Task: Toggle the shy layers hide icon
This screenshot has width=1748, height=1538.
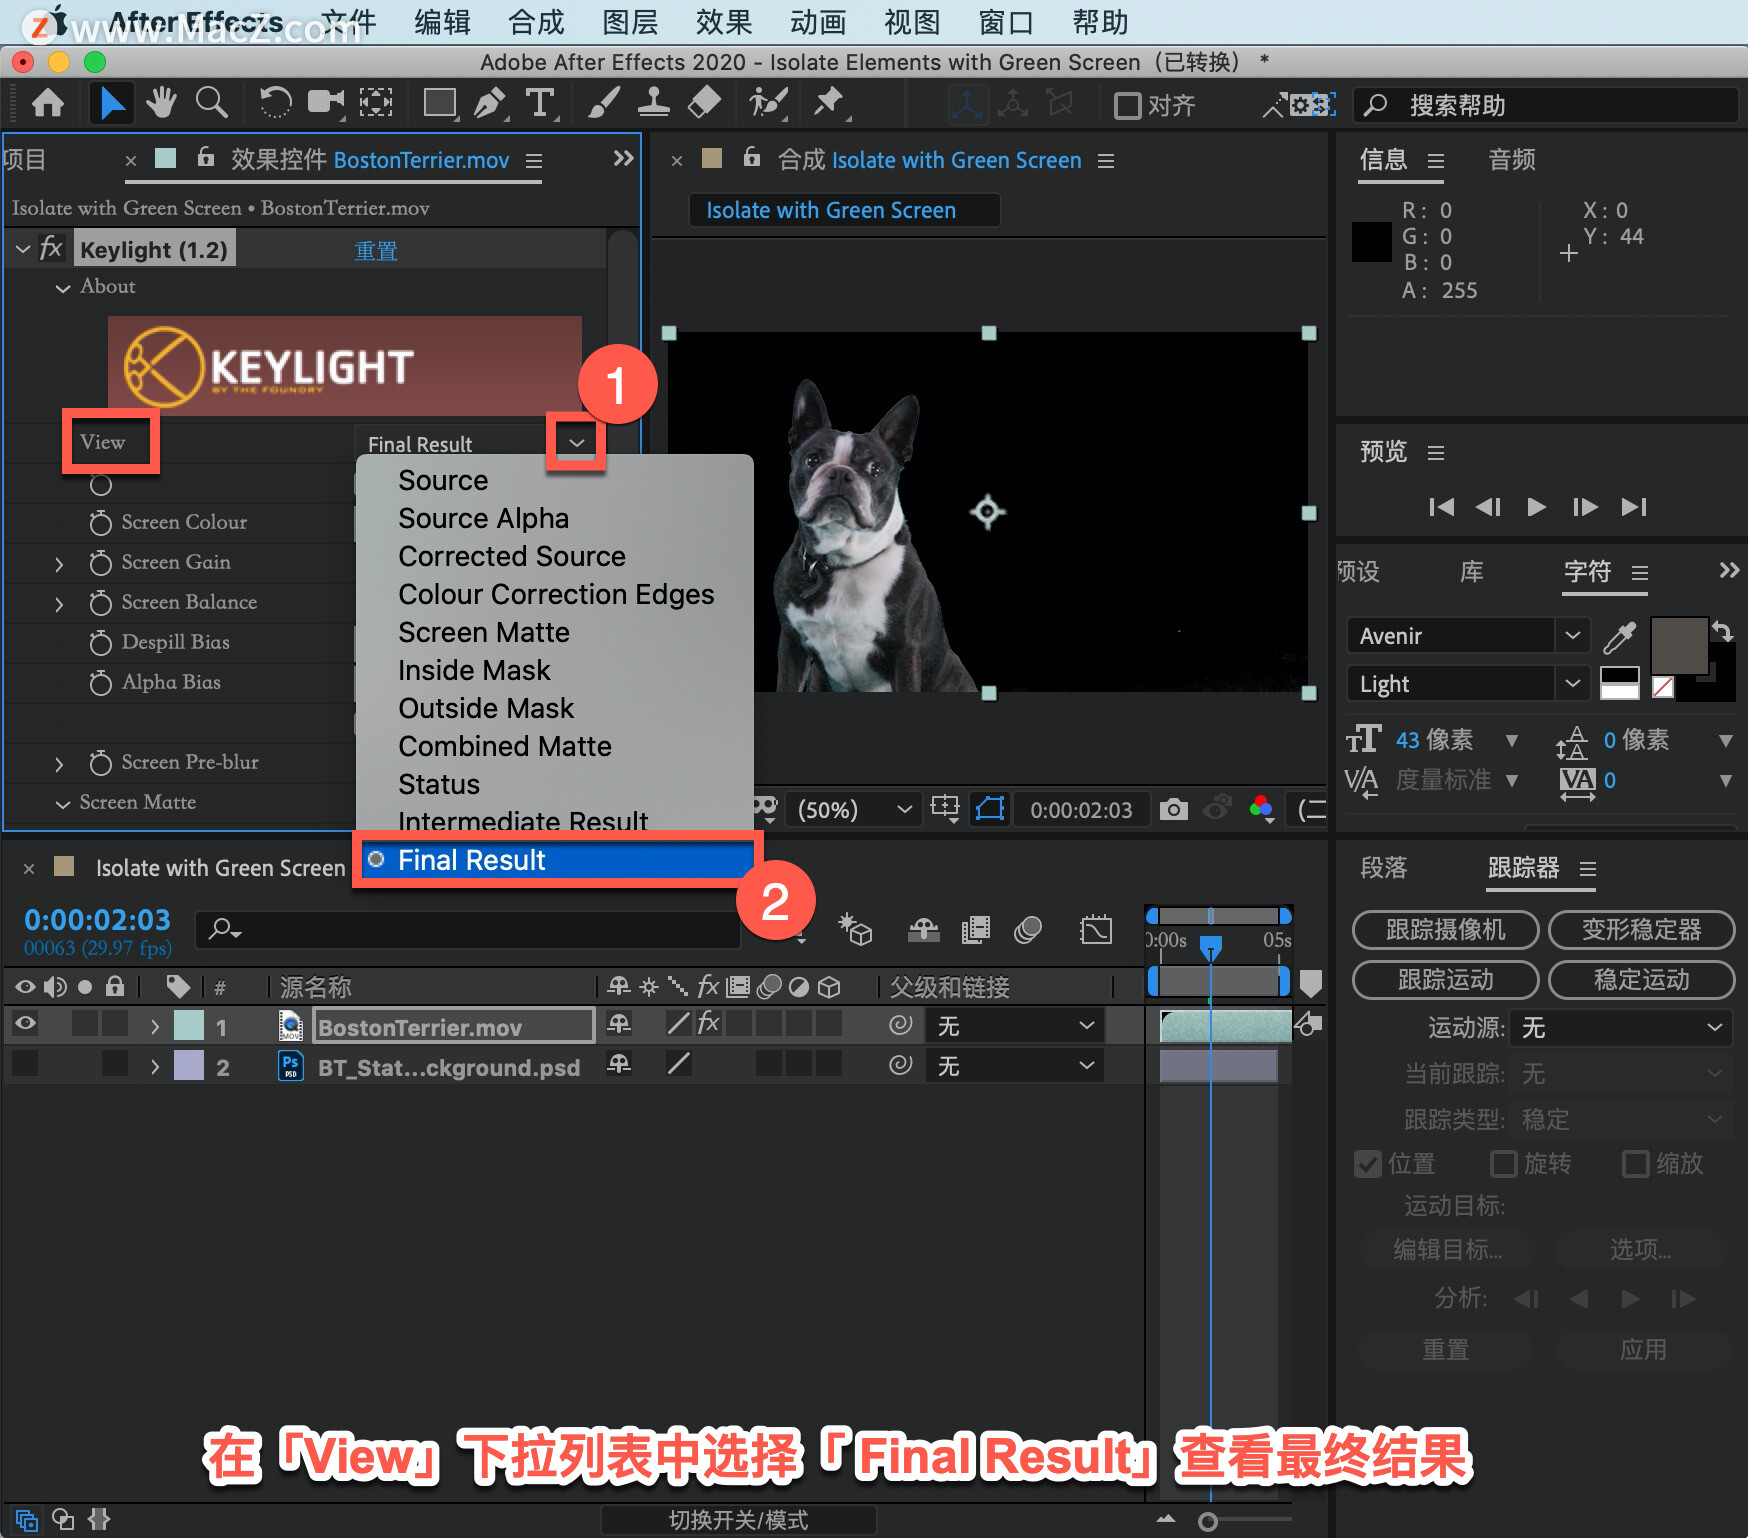Action: click(x=923, y=930)
